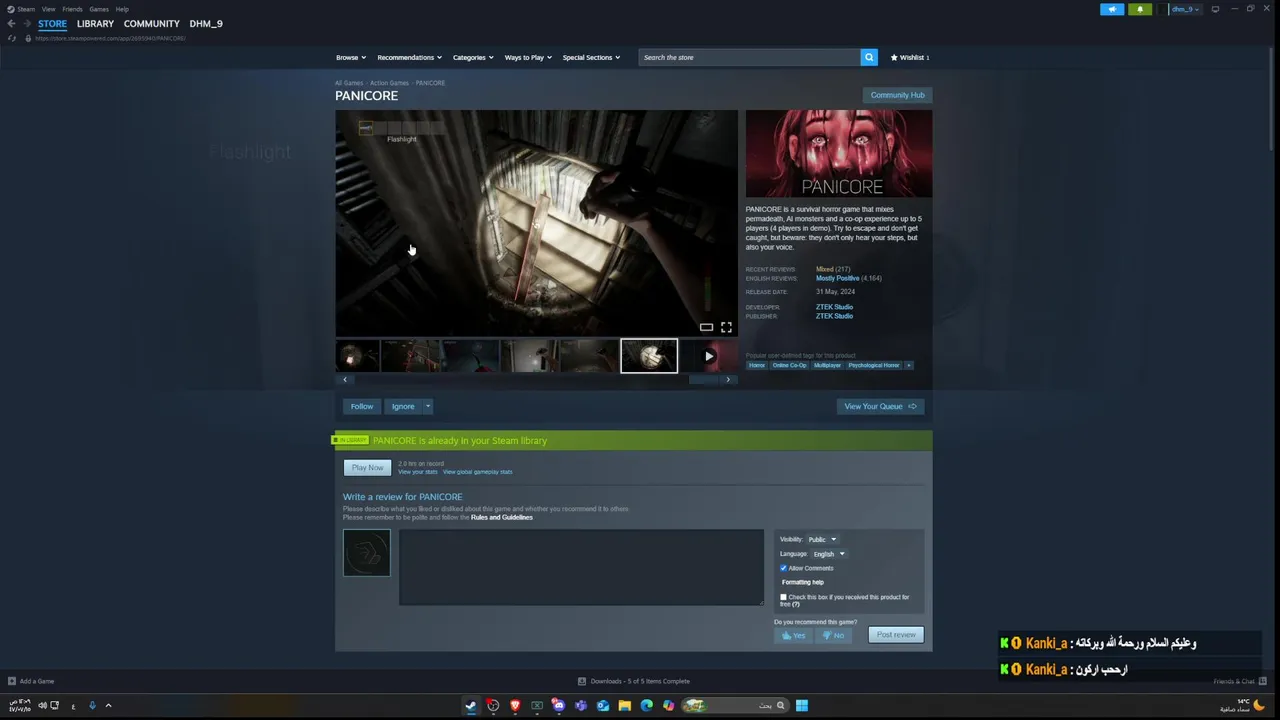The width and height of the screenshot is (1280, 720).
Task: Toggle theater mode on the media player
Action: pos(706,327)
